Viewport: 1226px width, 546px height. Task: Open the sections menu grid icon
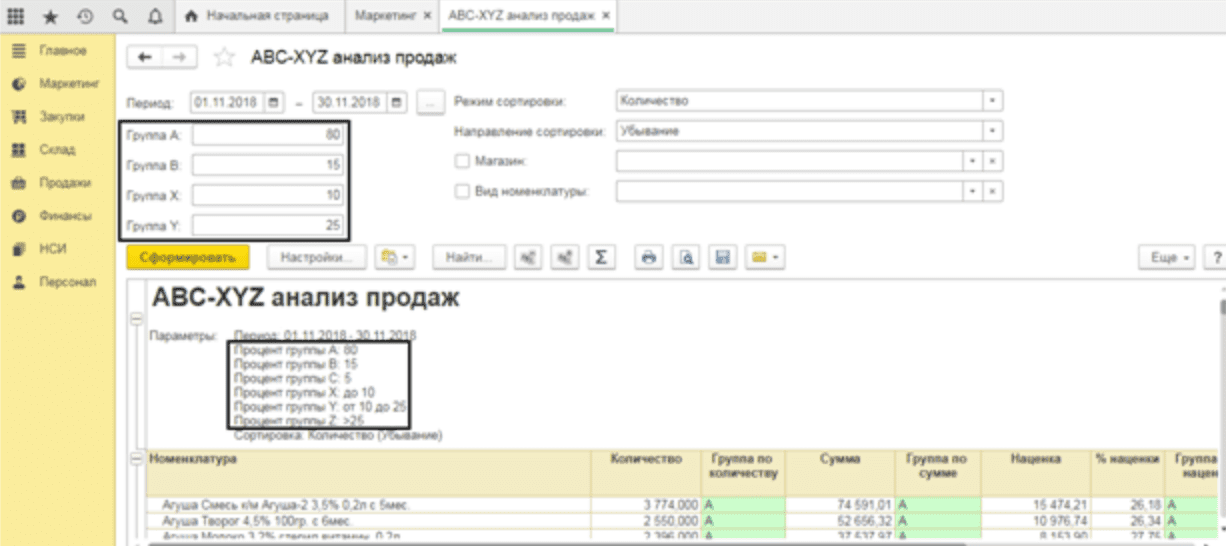click(17, 17)
